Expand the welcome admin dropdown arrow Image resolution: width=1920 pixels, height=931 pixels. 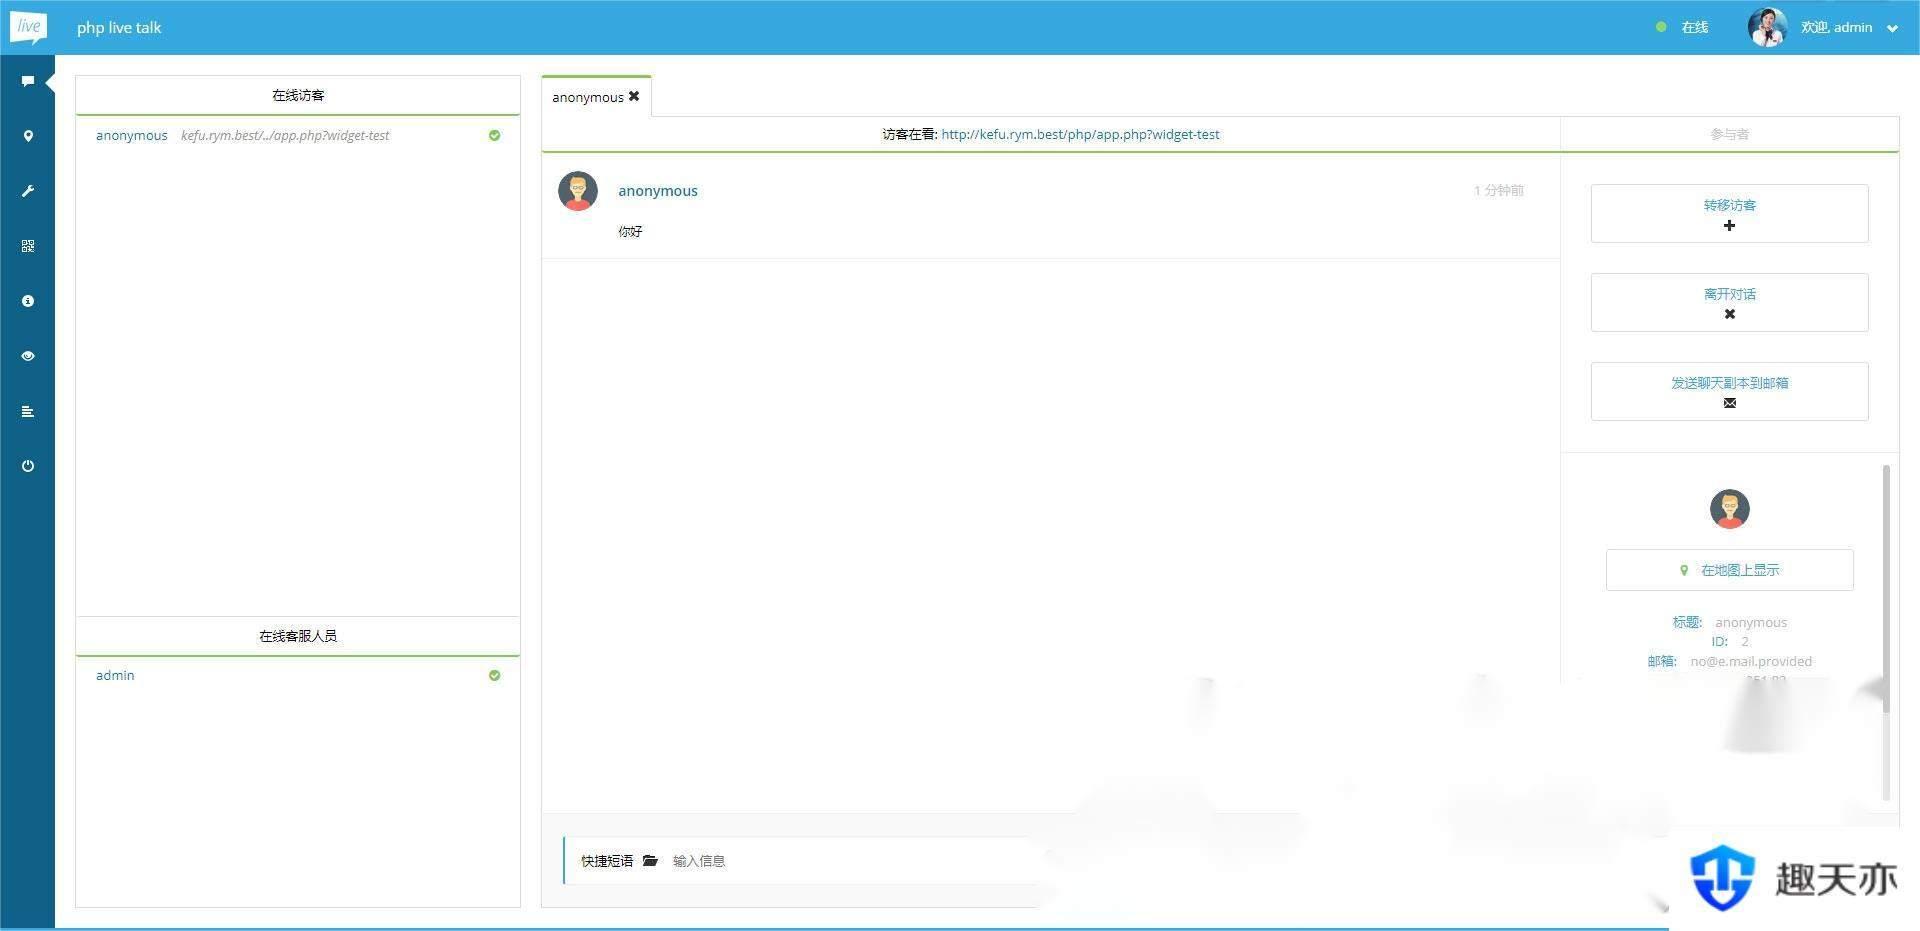click(x=1892, y=29)
